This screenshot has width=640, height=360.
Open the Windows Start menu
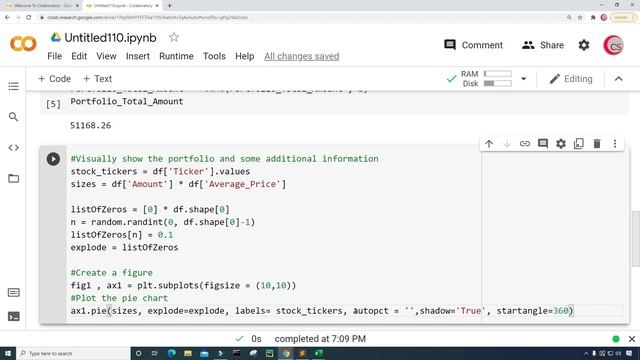(8, 353)
